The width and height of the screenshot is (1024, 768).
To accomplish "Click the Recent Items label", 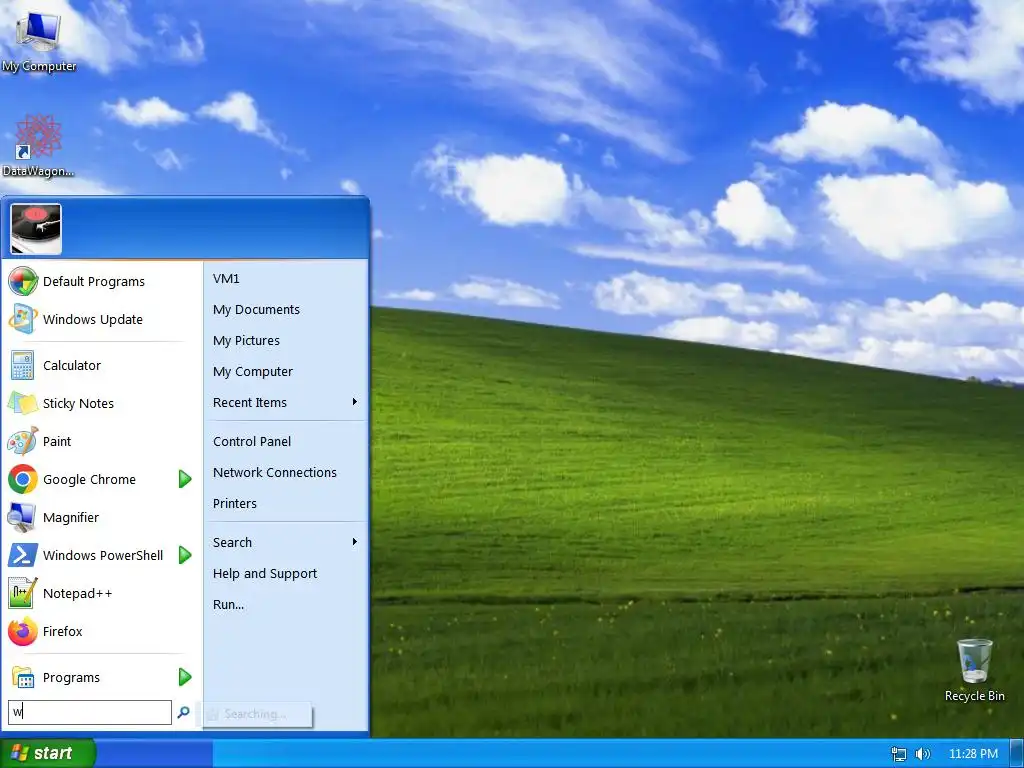I will (x=249, y=402).
